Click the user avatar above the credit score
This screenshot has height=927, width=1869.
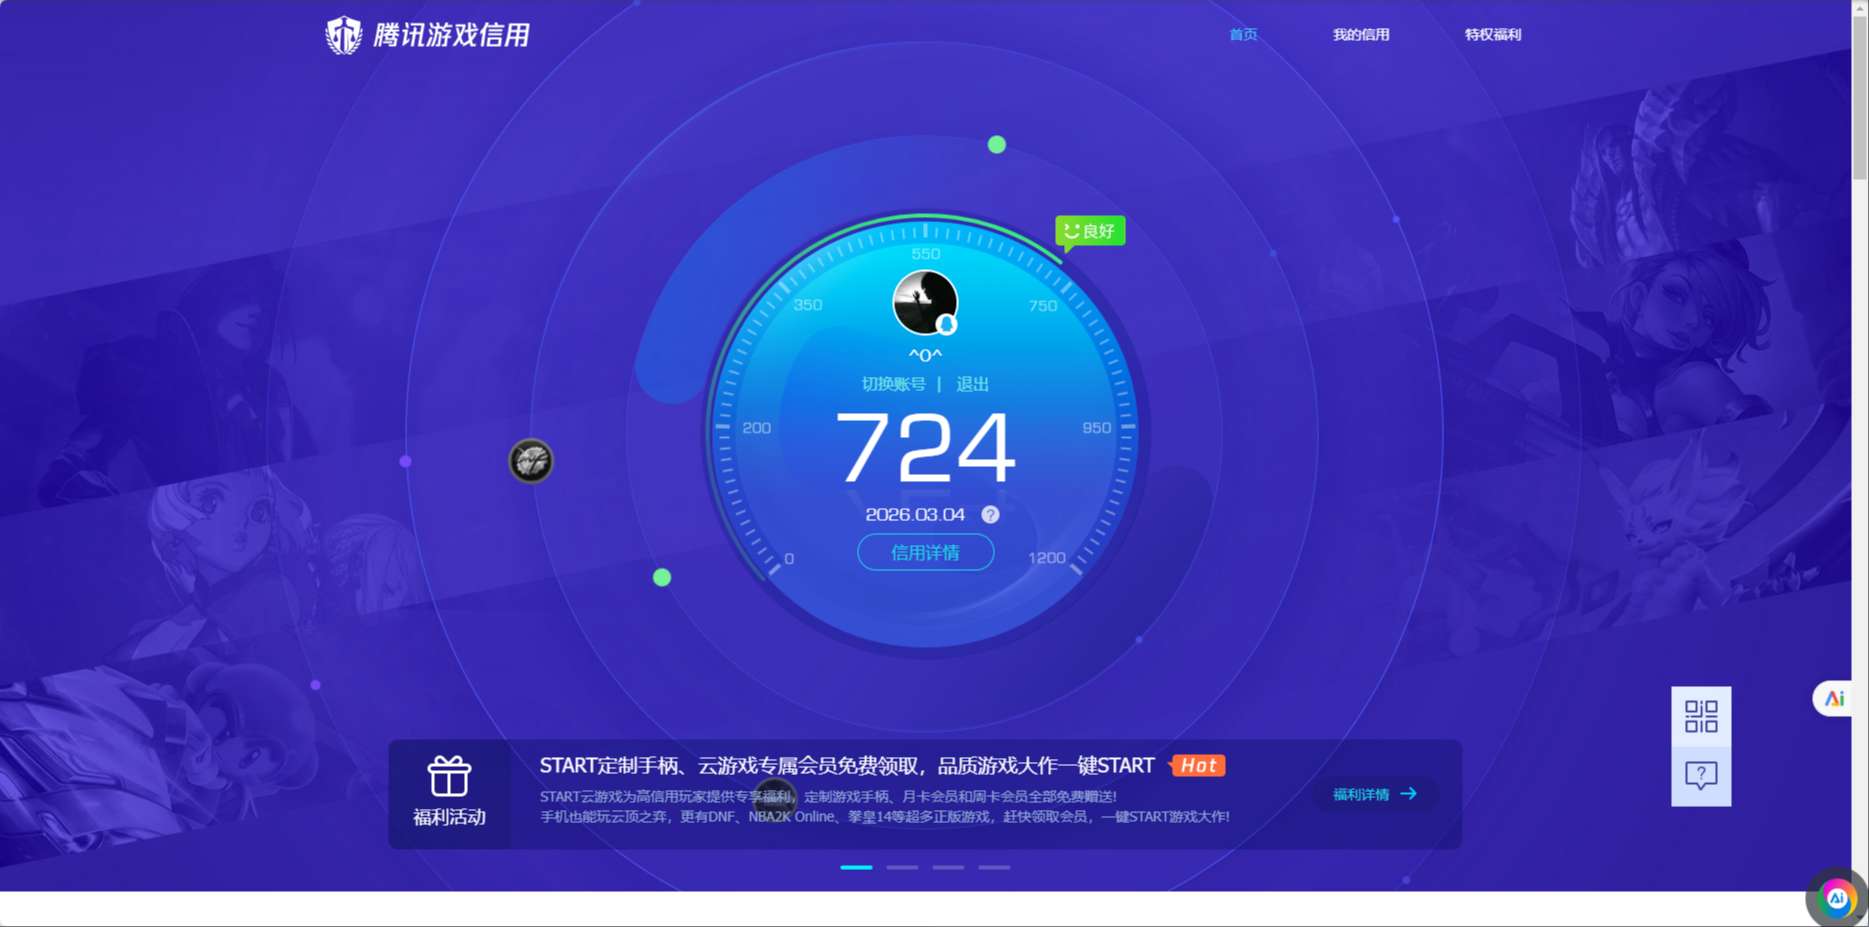(x=925, y=301)
